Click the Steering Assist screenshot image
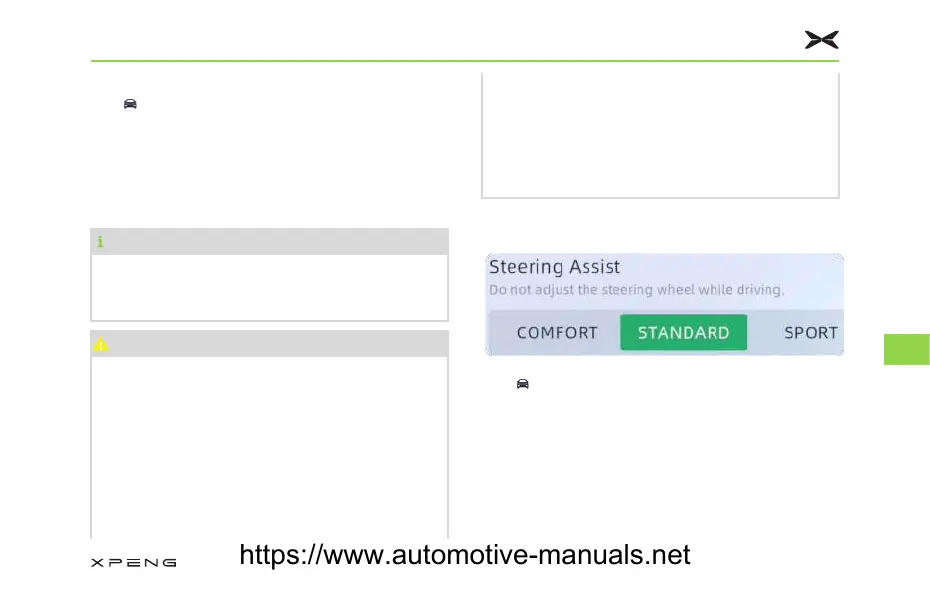 664,304
